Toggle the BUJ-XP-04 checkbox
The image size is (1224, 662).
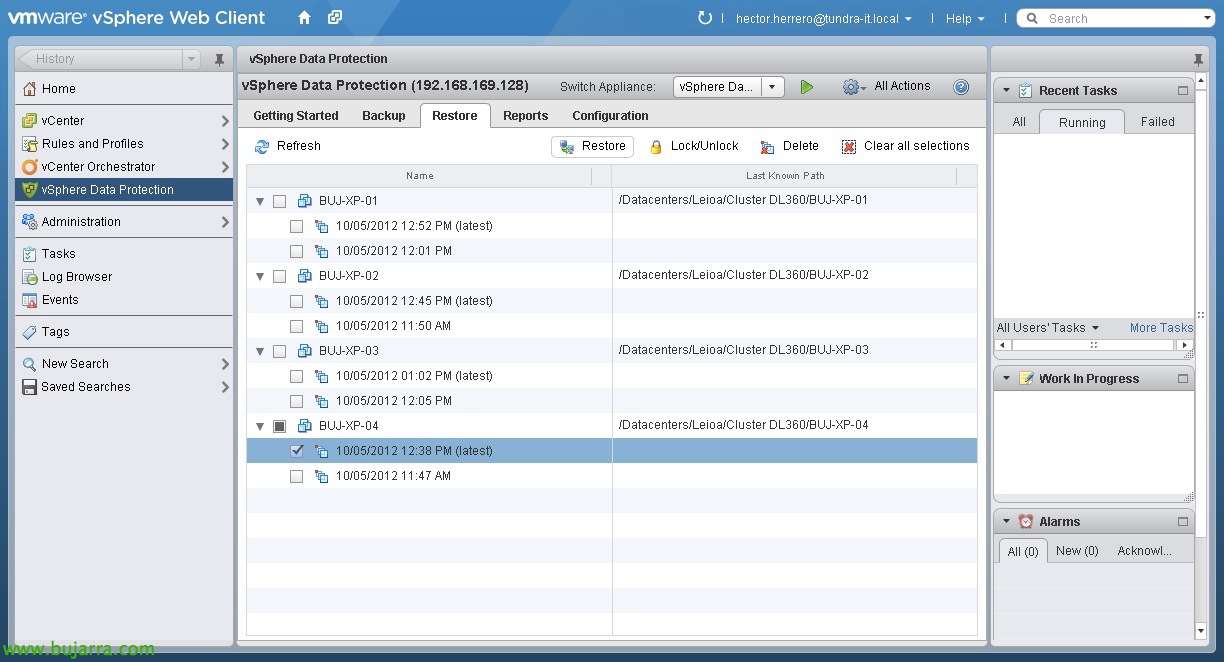[x=280, y=426]
